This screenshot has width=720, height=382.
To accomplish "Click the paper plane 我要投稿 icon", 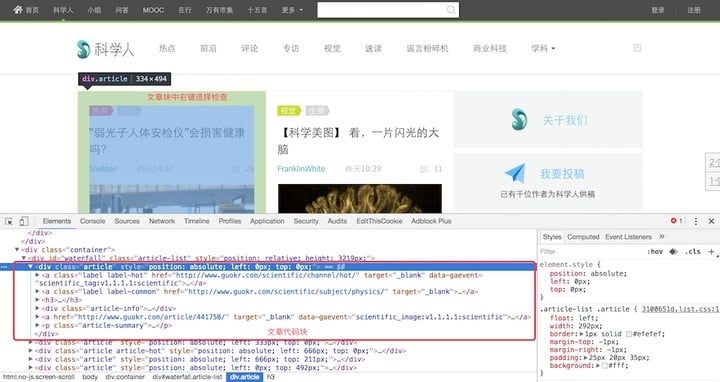I will pos(515,173).
